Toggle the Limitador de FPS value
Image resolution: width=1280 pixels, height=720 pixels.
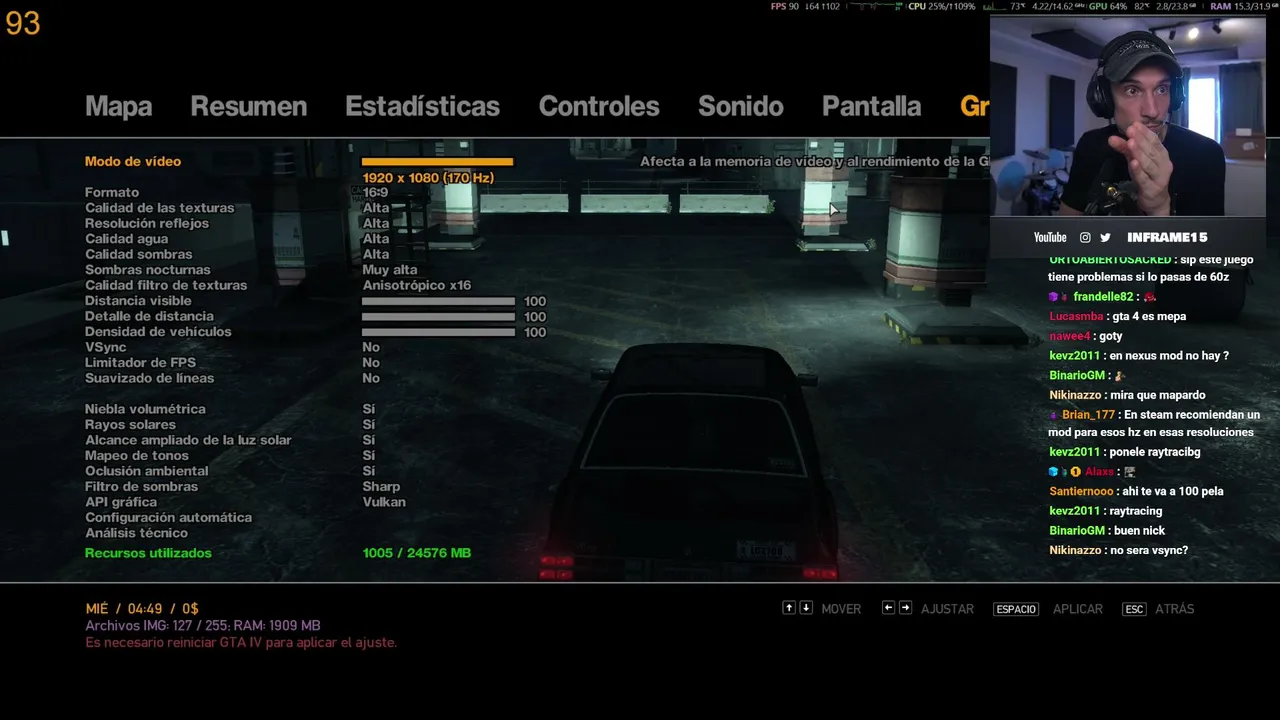(x=371, y=363)
